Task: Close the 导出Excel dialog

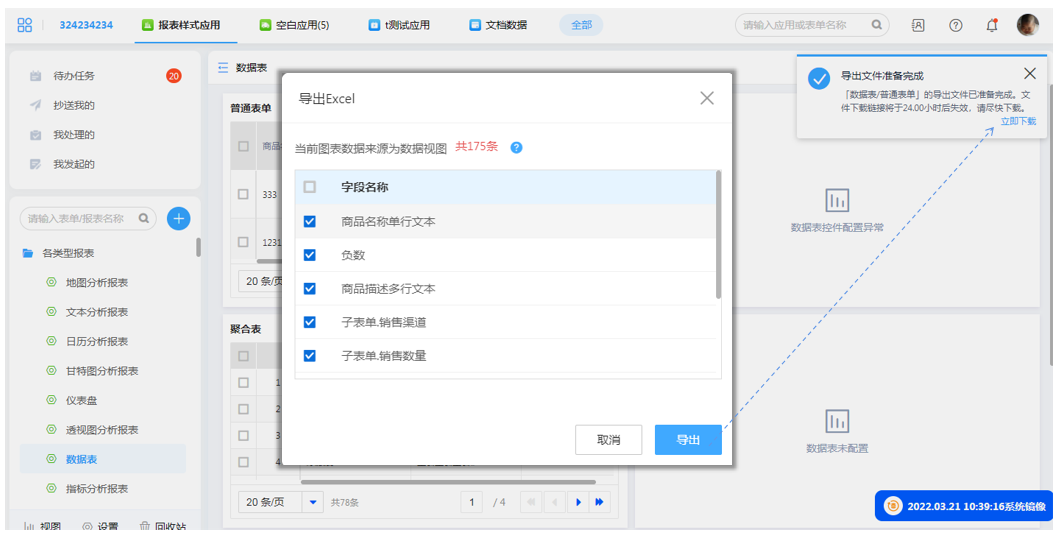Action: pos(707,98)
